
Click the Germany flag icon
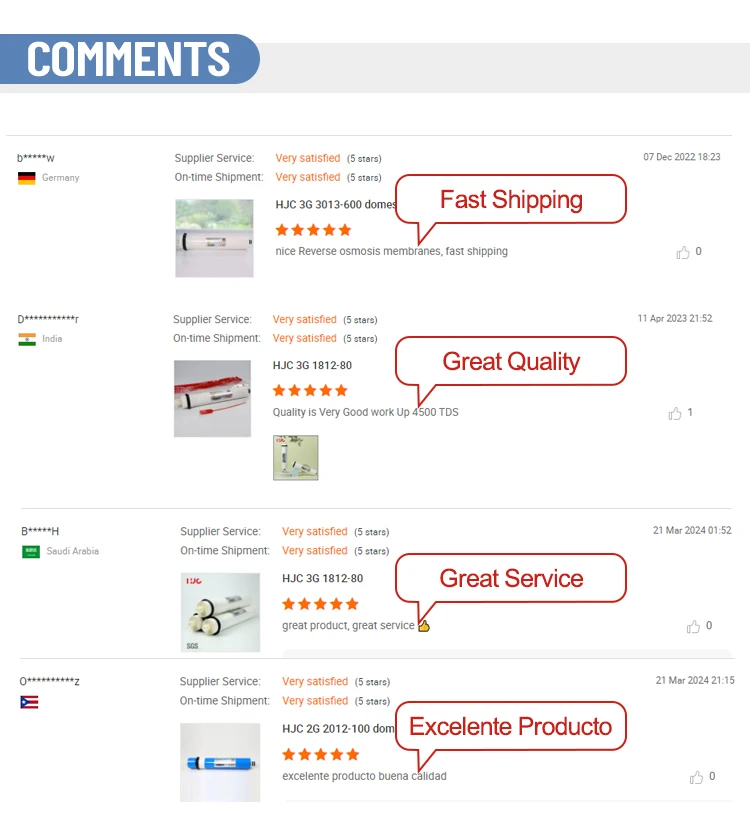tap(27, 178)
